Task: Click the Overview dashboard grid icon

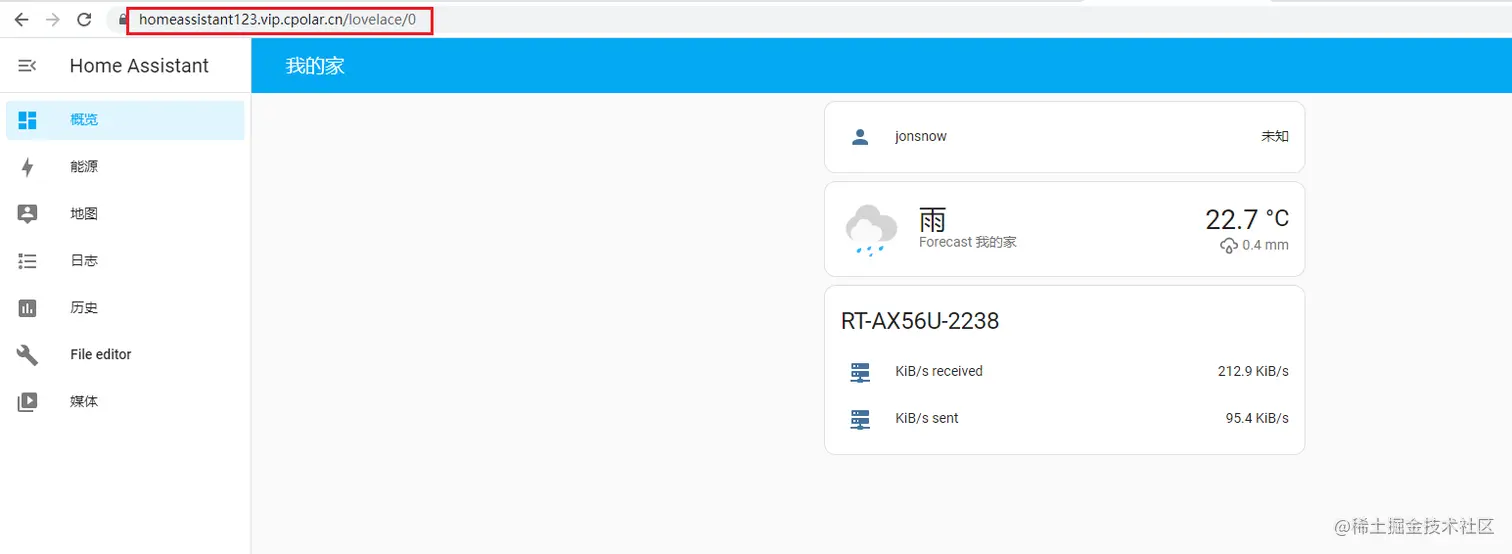Action: click(27, 120)
